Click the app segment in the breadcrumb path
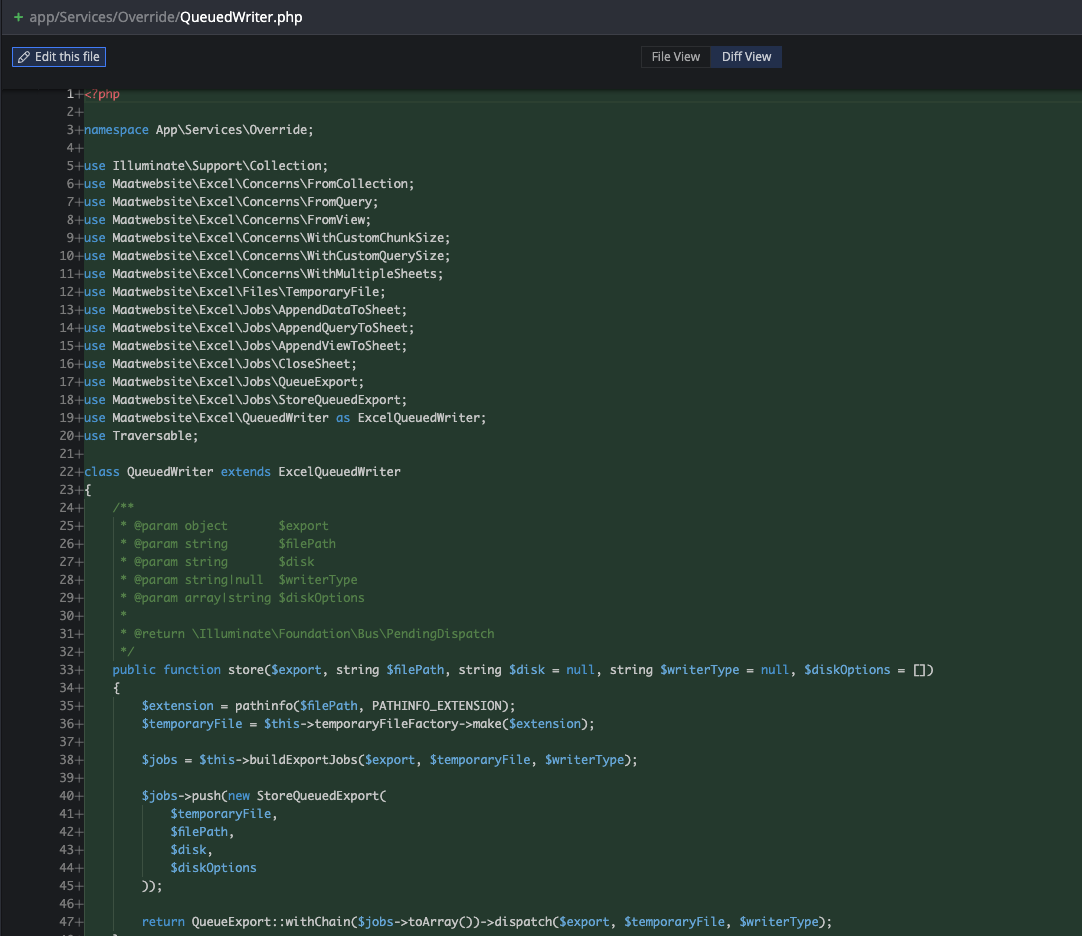Screen dimensions: 1082x936 pyautogui.click(x=38, y=16)
